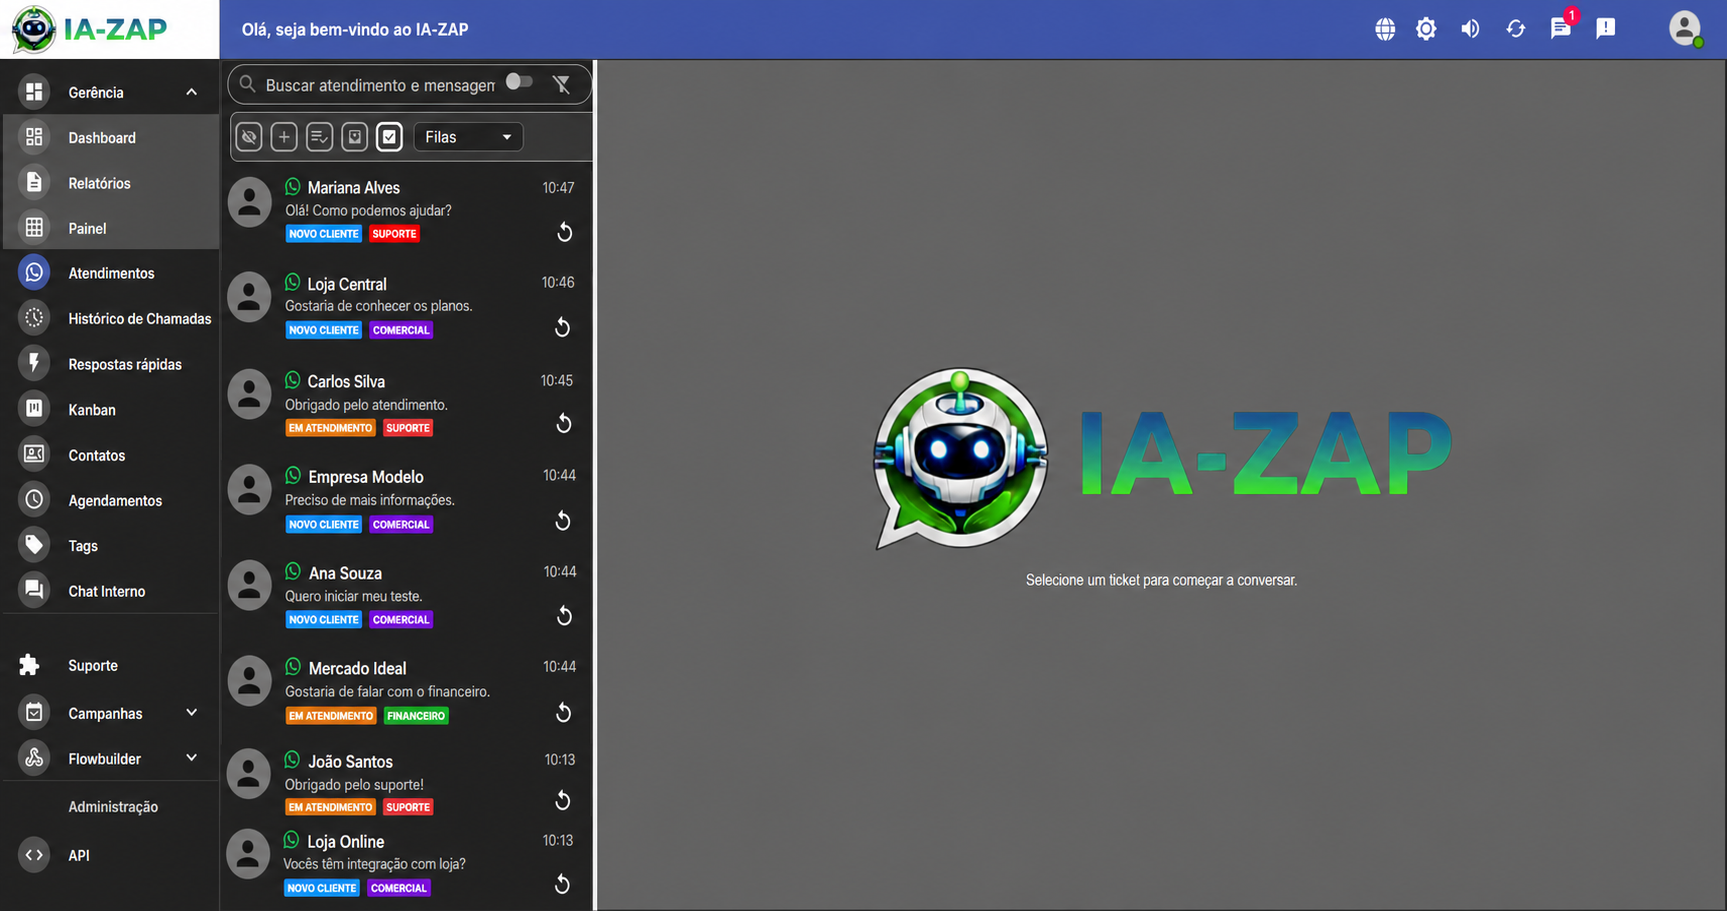1727x911 pixels.
Task: Open Tags in sidebar
Action: click(x=111, y=546)
